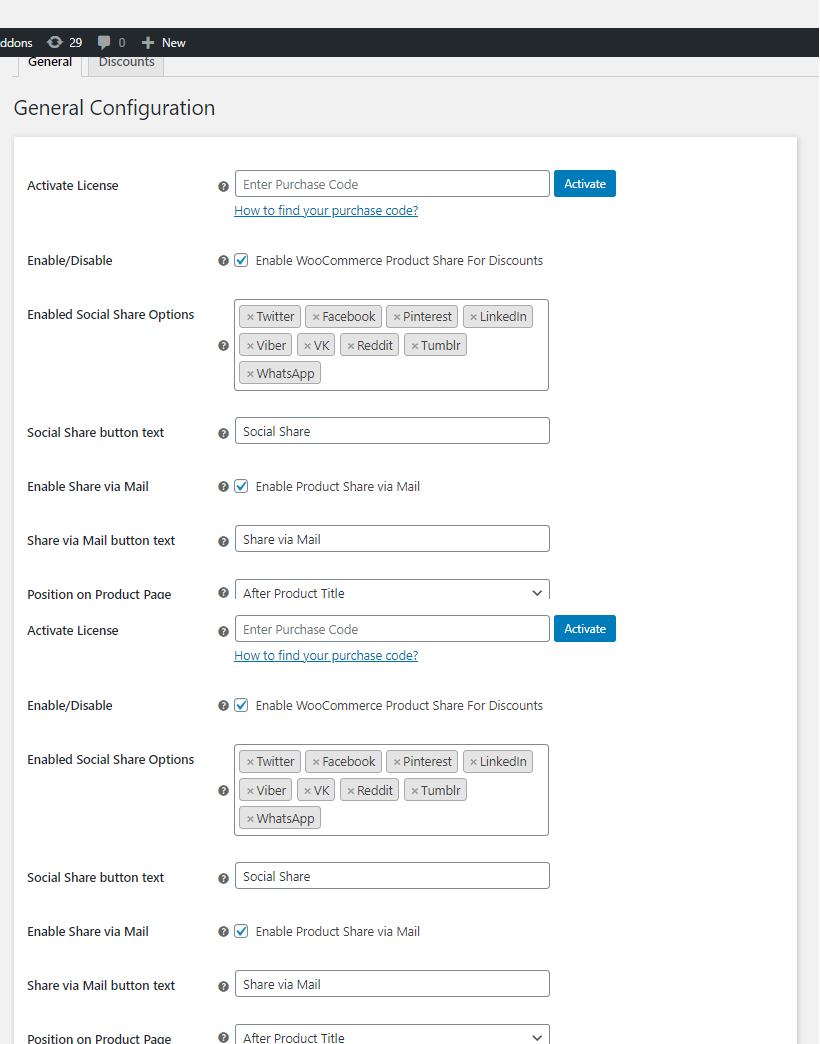Open the second How to find your purchase code link
This screenshot has width=820, height=1044.
tap(326, 656)
